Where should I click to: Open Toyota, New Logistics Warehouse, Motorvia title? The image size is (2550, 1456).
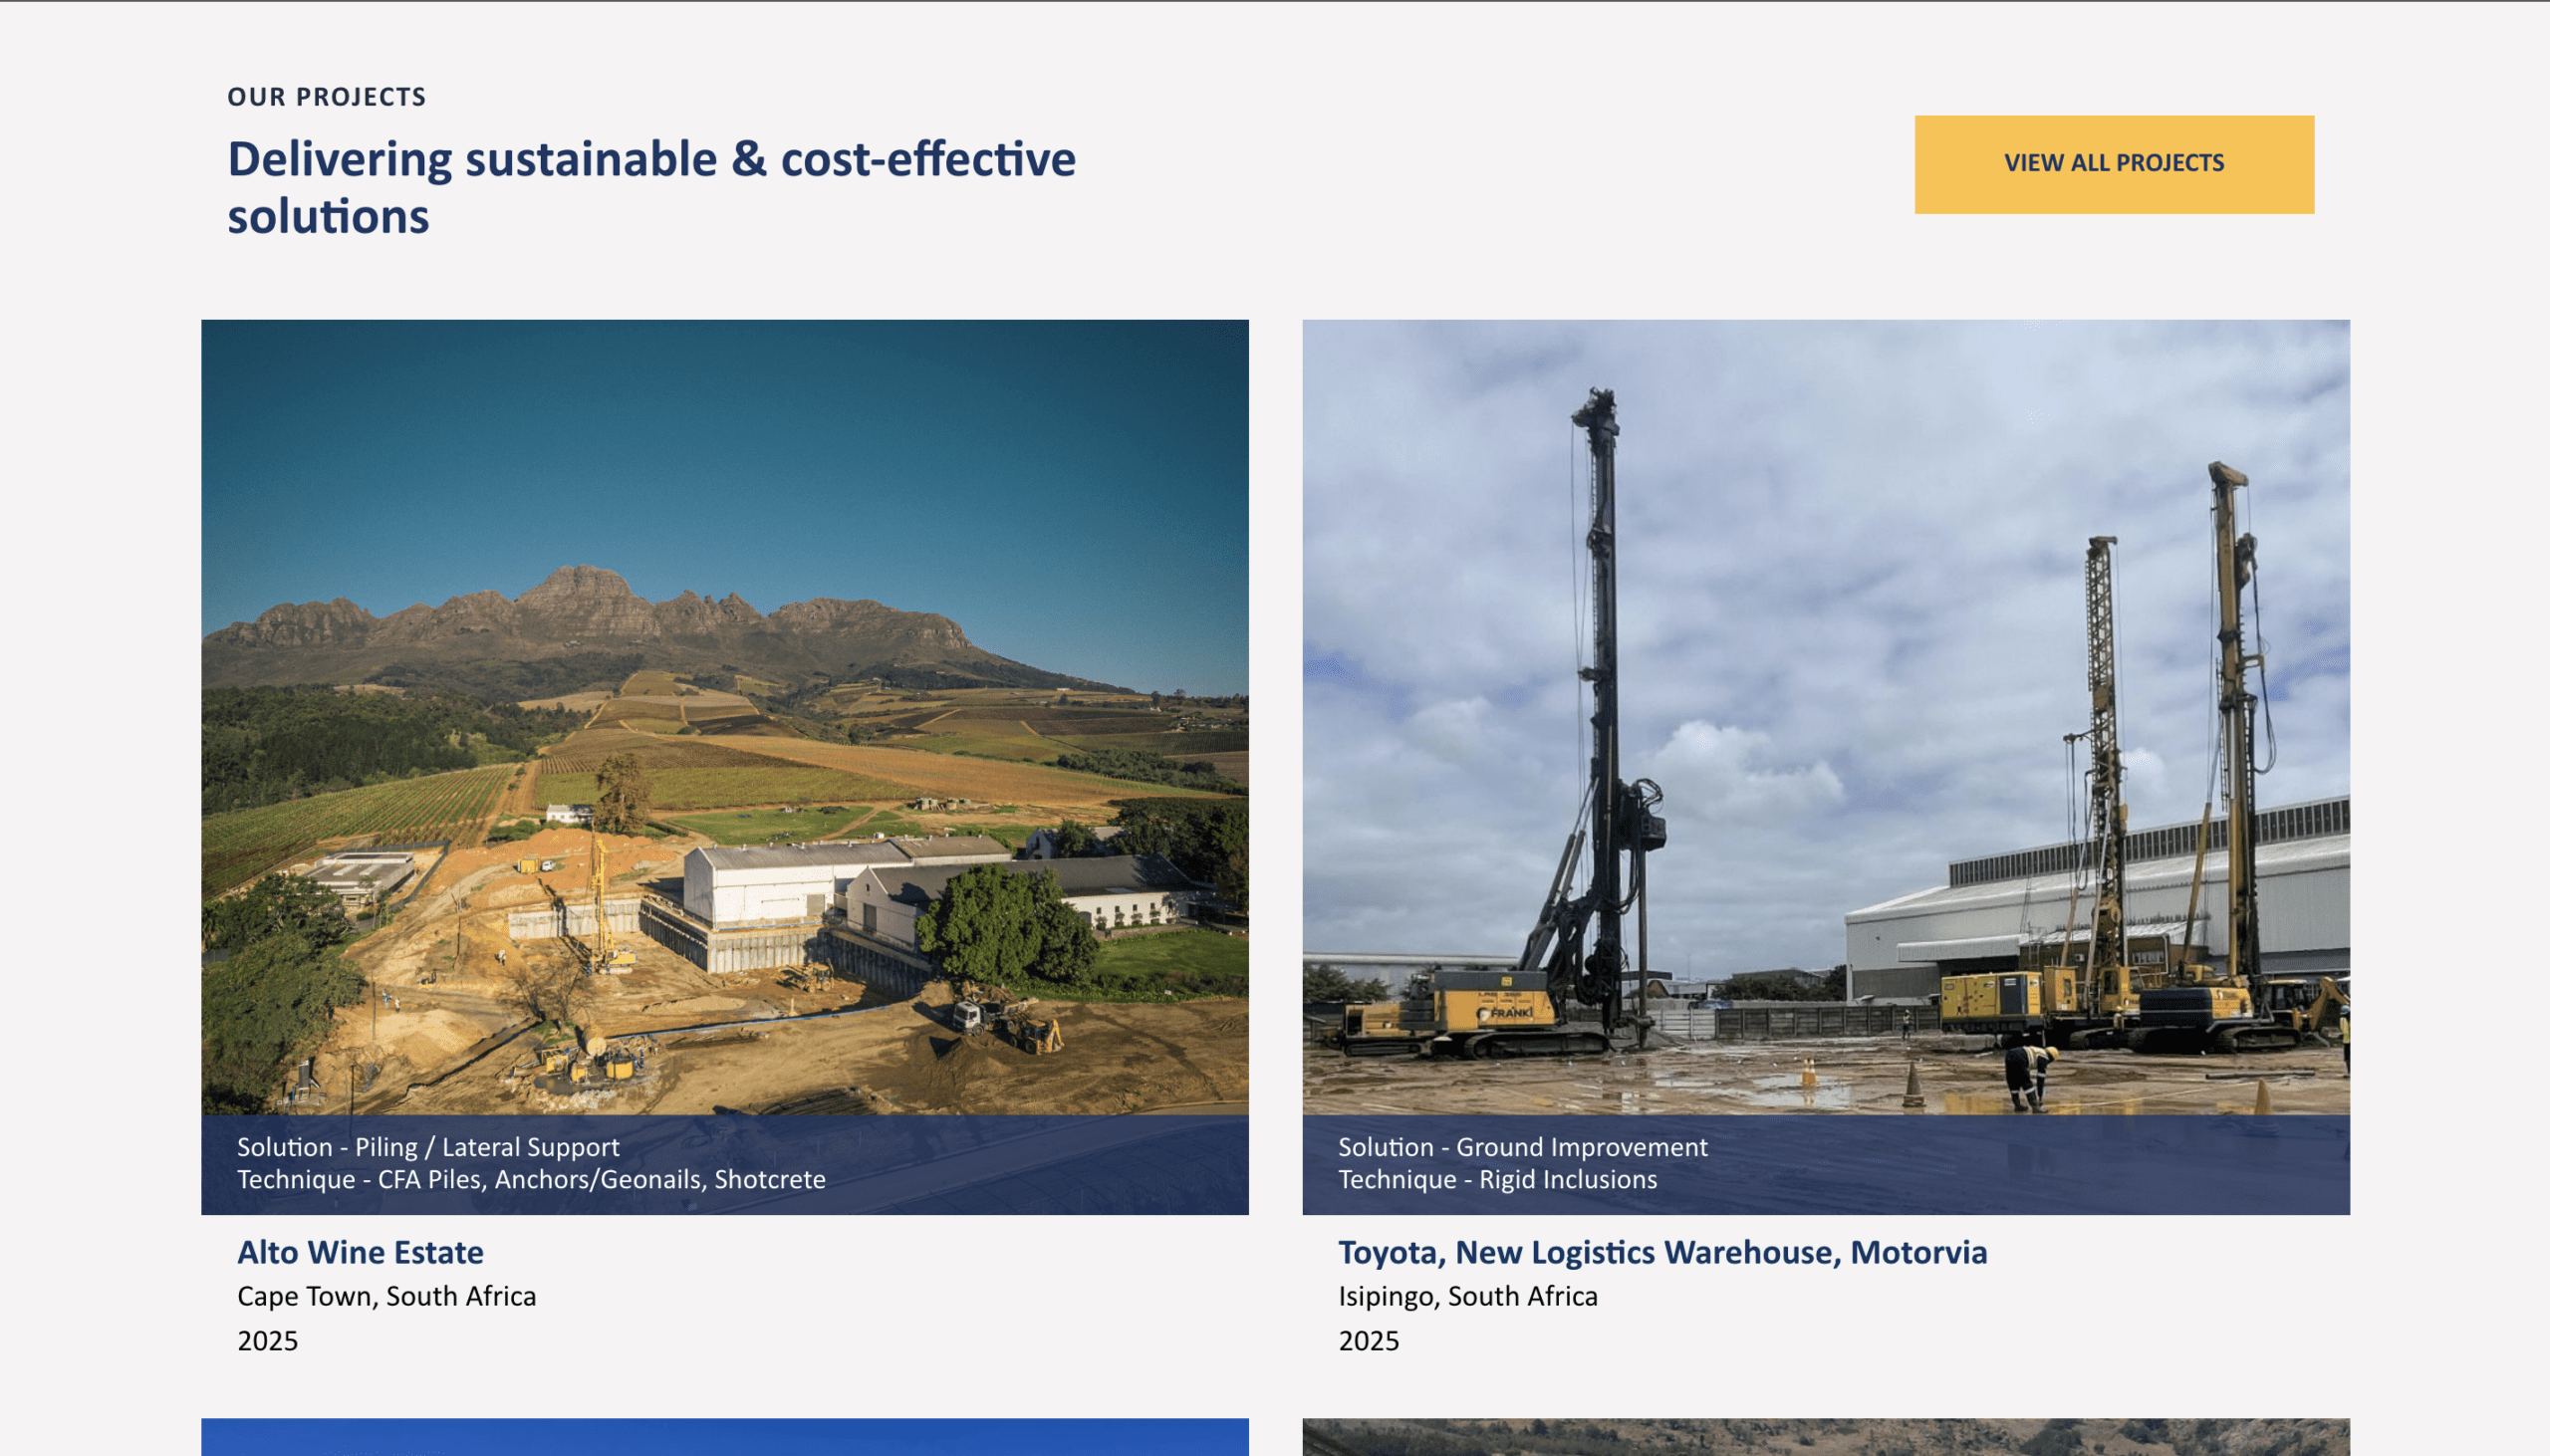1662,1252
